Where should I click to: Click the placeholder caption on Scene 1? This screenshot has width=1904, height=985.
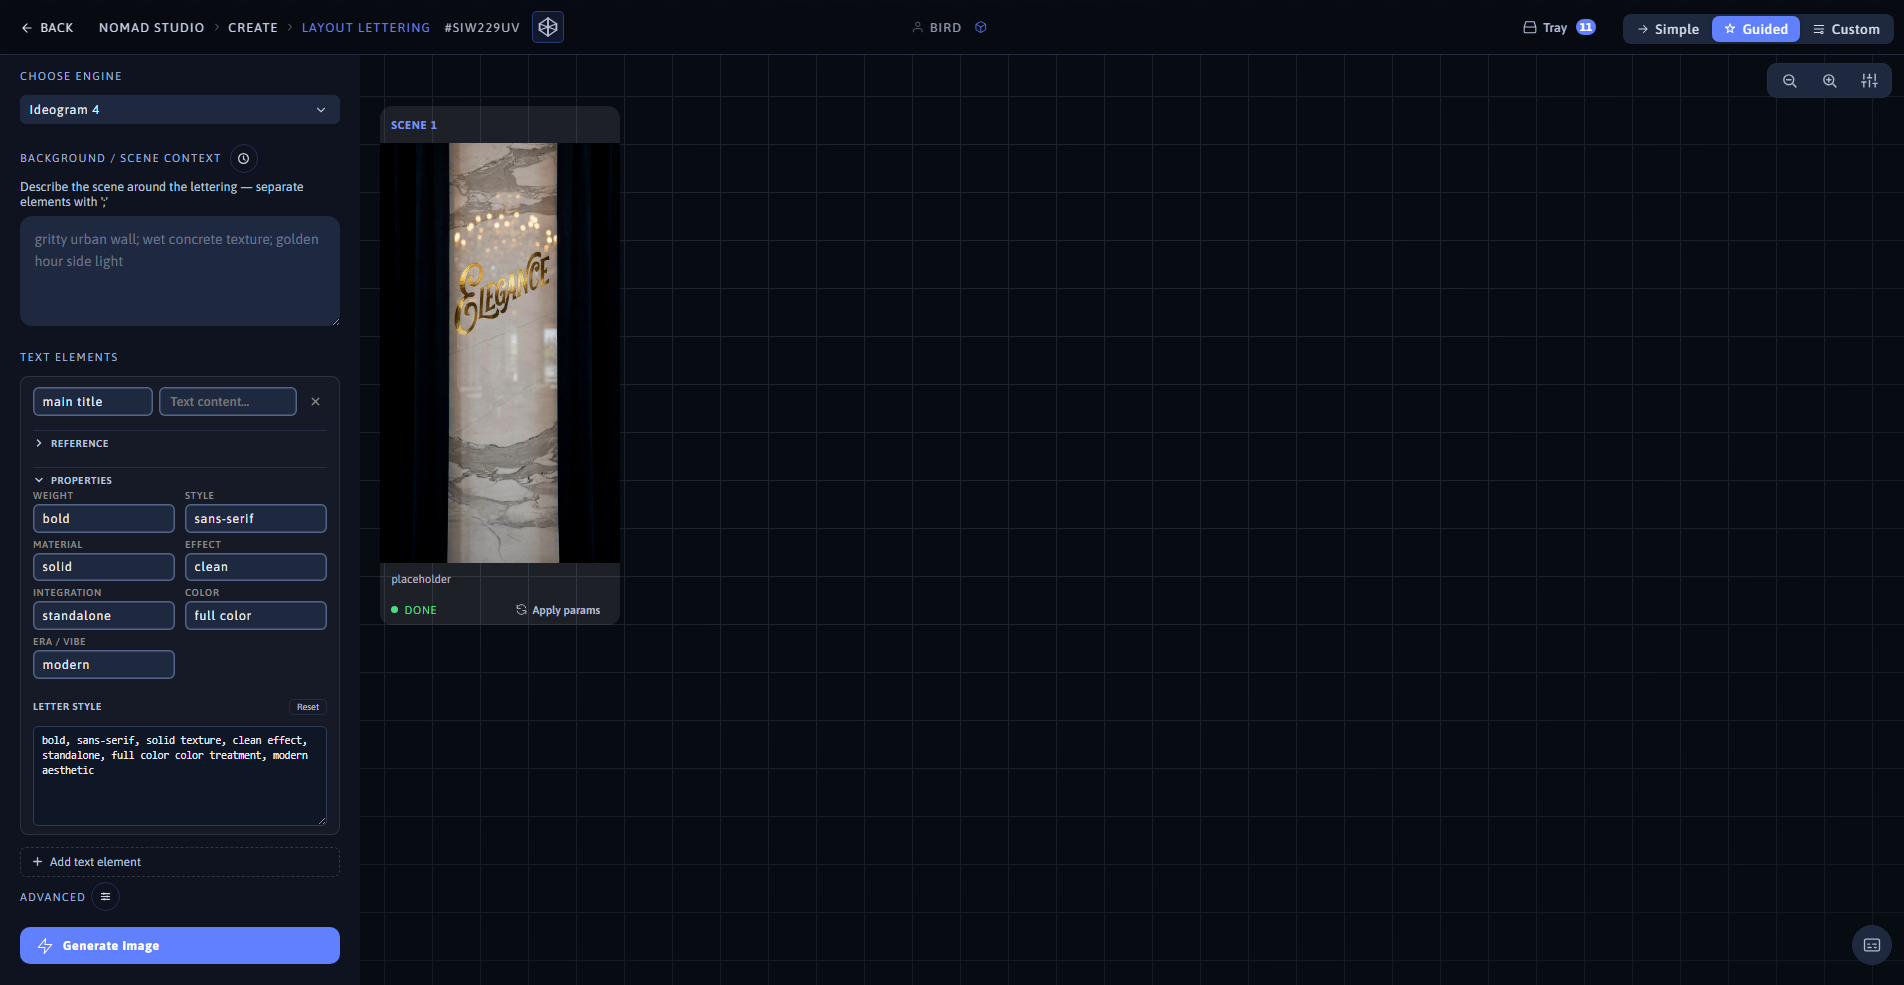click(421, 580)
